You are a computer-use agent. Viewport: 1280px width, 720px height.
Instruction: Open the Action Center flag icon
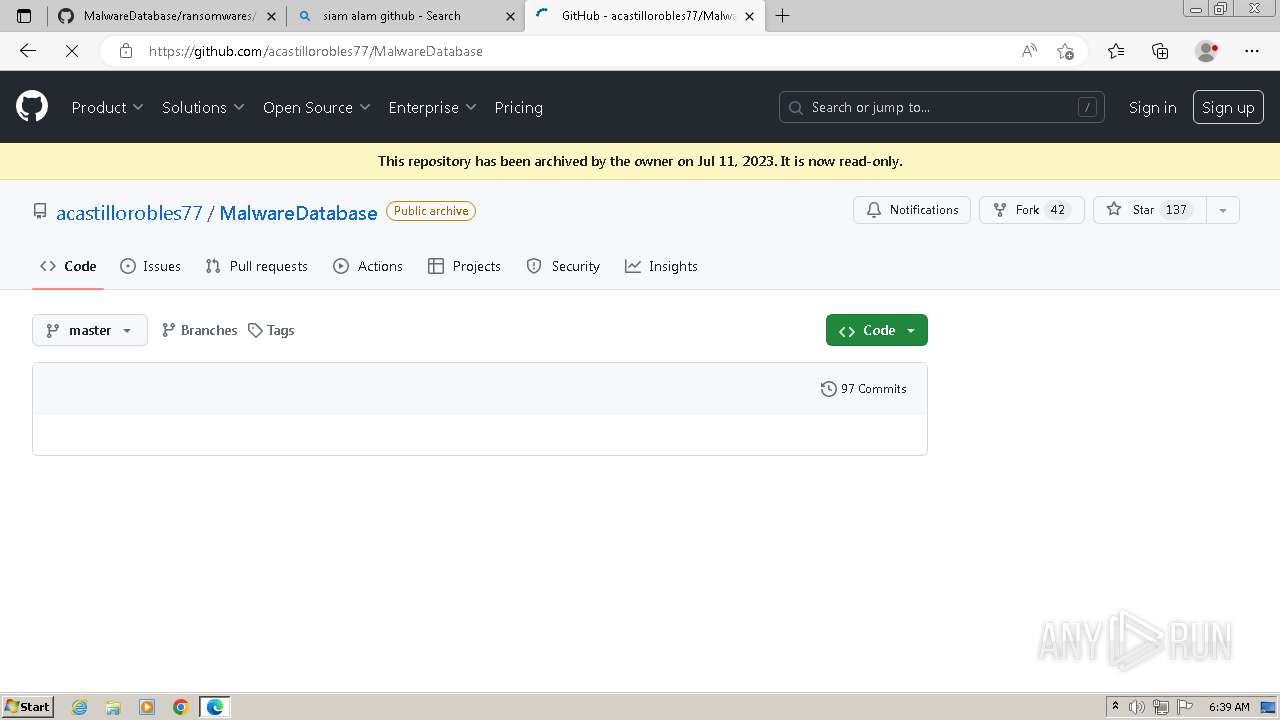[x=1185, y=707]
